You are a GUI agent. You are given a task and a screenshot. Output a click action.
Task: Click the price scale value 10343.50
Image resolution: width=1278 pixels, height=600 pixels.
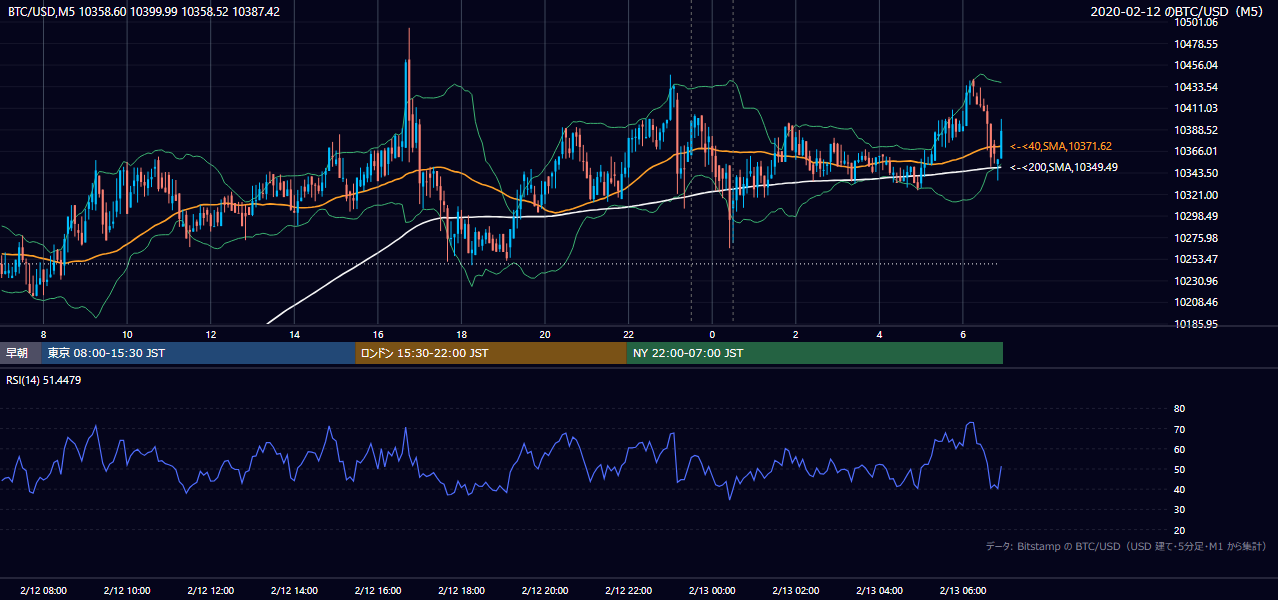coord(1195,173)
